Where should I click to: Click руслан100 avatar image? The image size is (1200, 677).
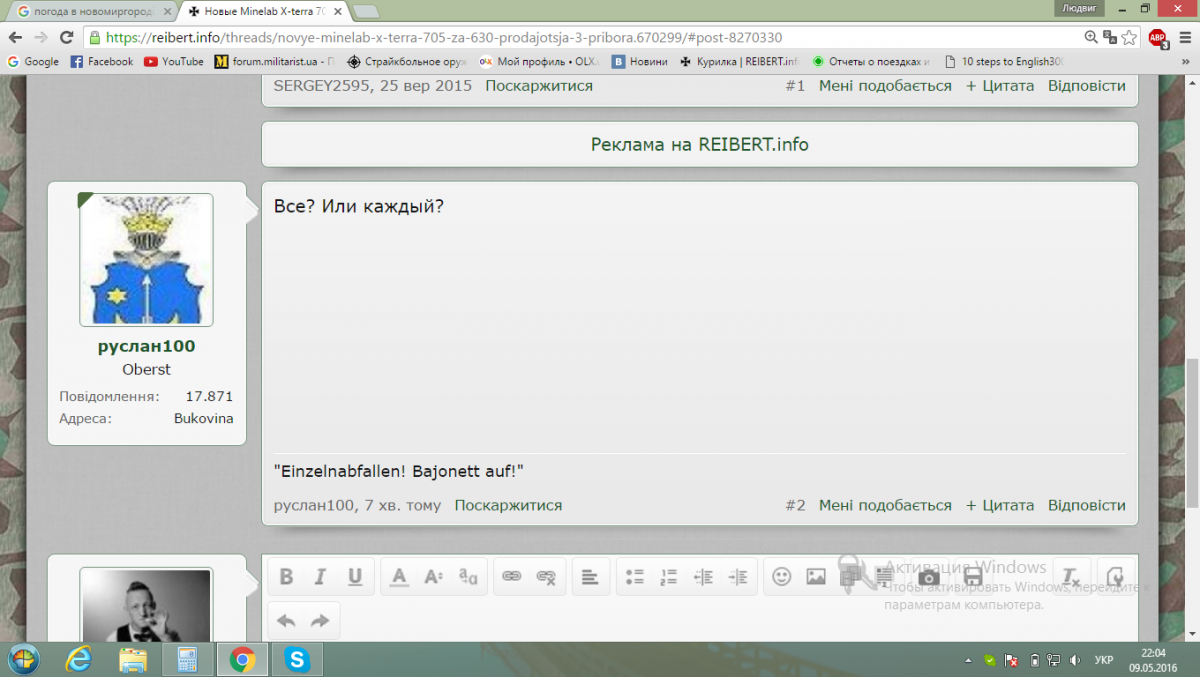(146, 260)
